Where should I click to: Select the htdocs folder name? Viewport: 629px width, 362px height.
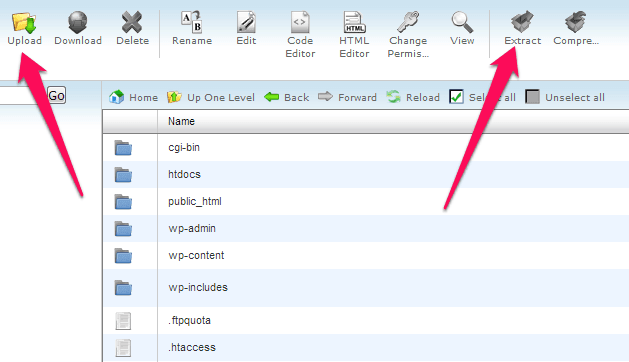(x=184, y=174)
